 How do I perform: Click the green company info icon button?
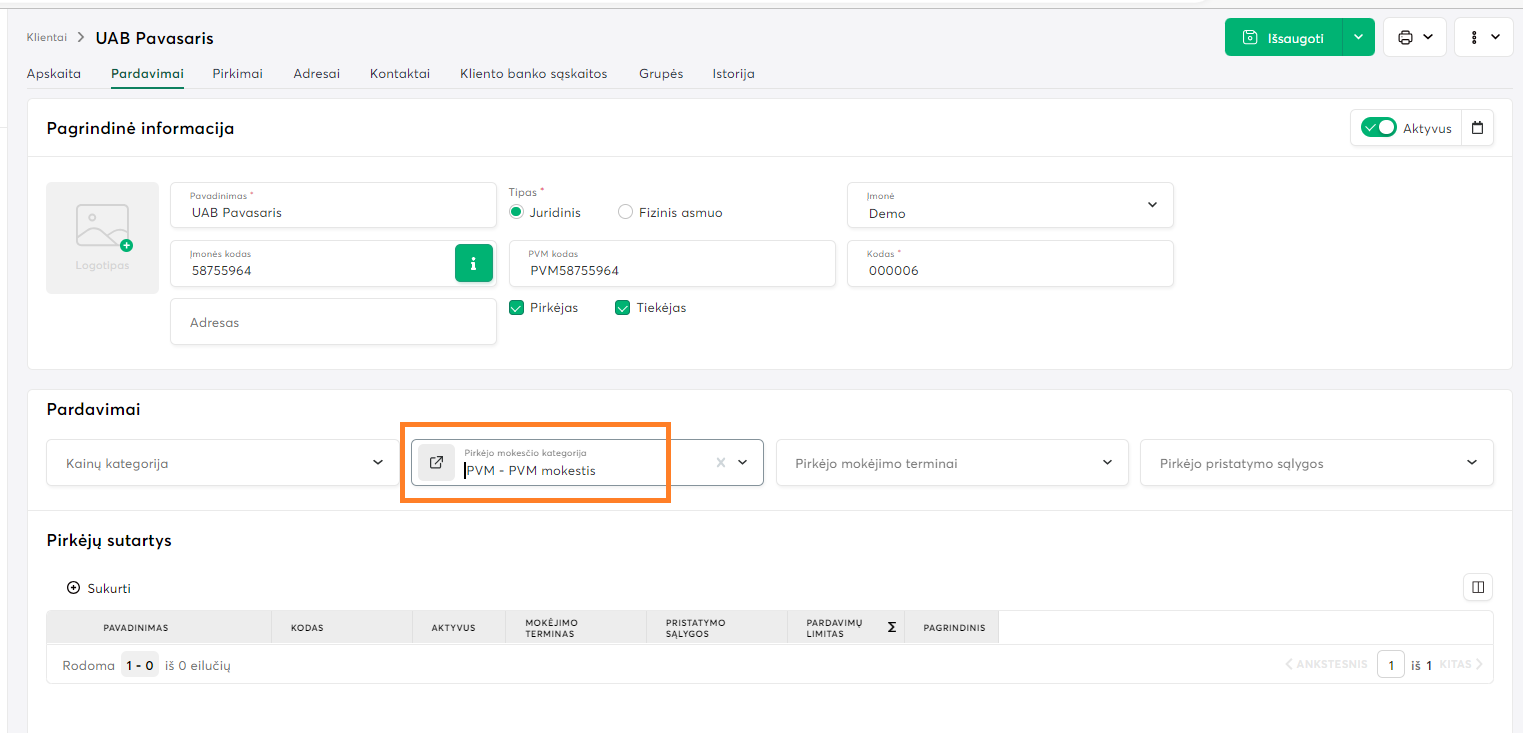[474, 263]
